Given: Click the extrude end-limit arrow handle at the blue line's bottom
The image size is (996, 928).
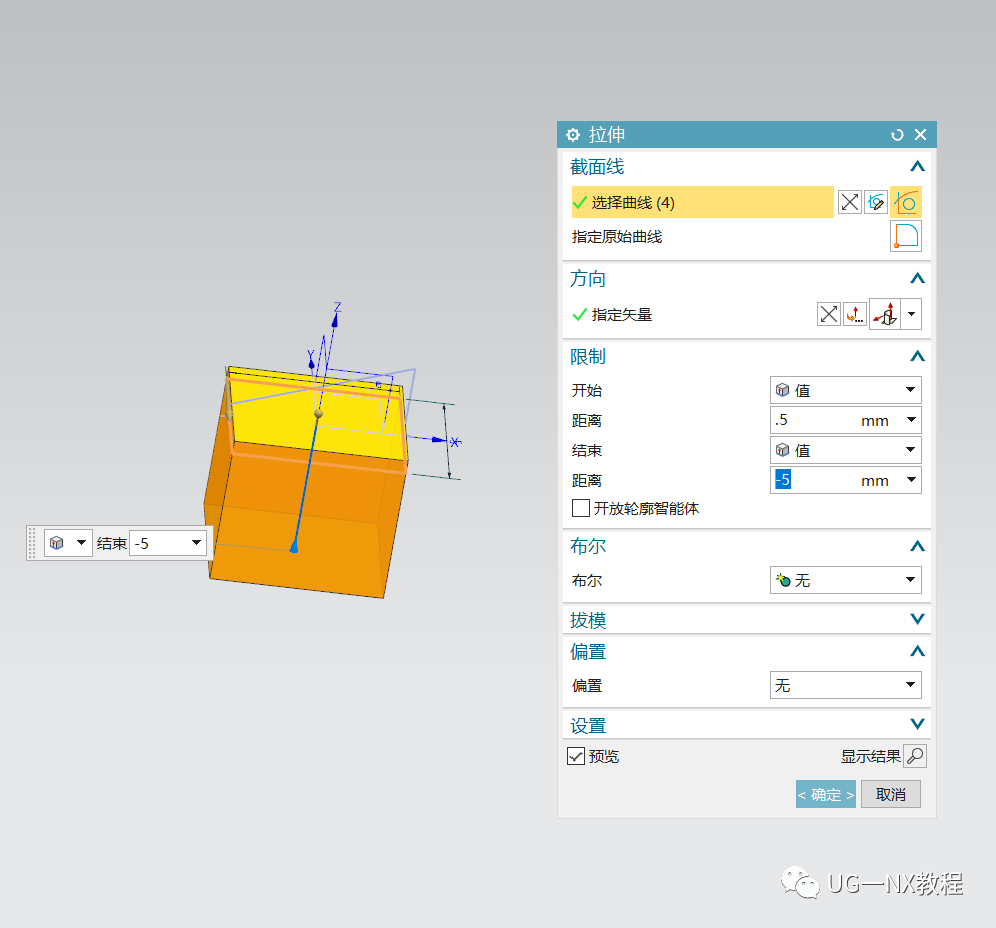Looking at the screenshot, I should point(293,546).
